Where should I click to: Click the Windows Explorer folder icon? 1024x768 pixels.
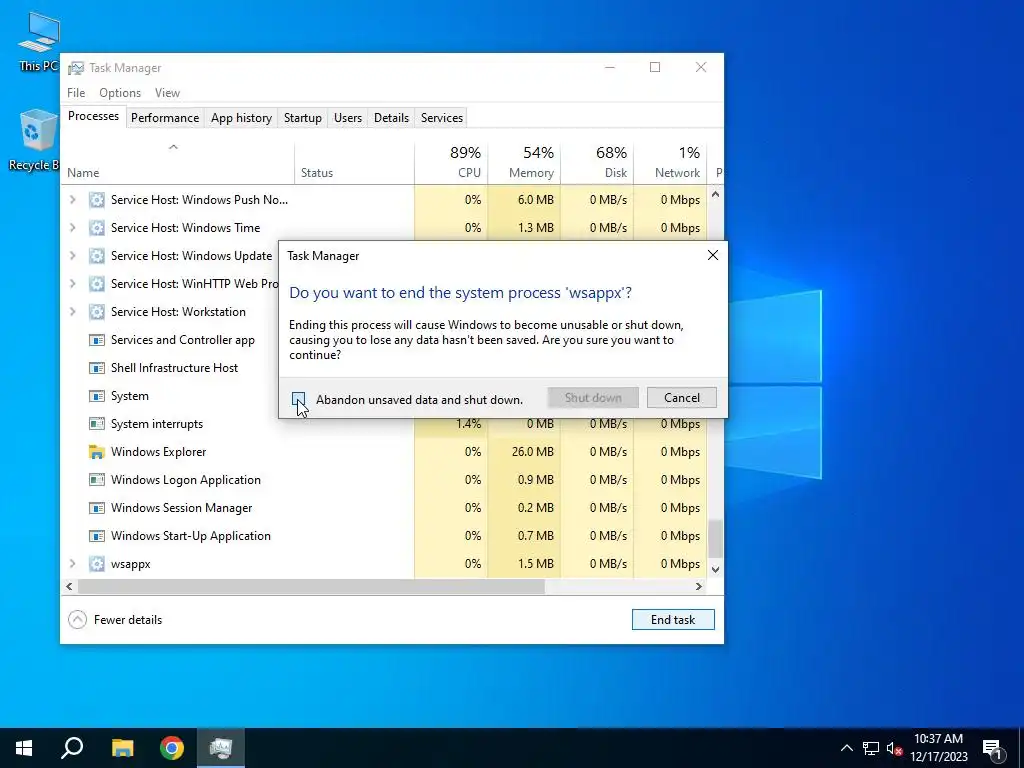97,452
